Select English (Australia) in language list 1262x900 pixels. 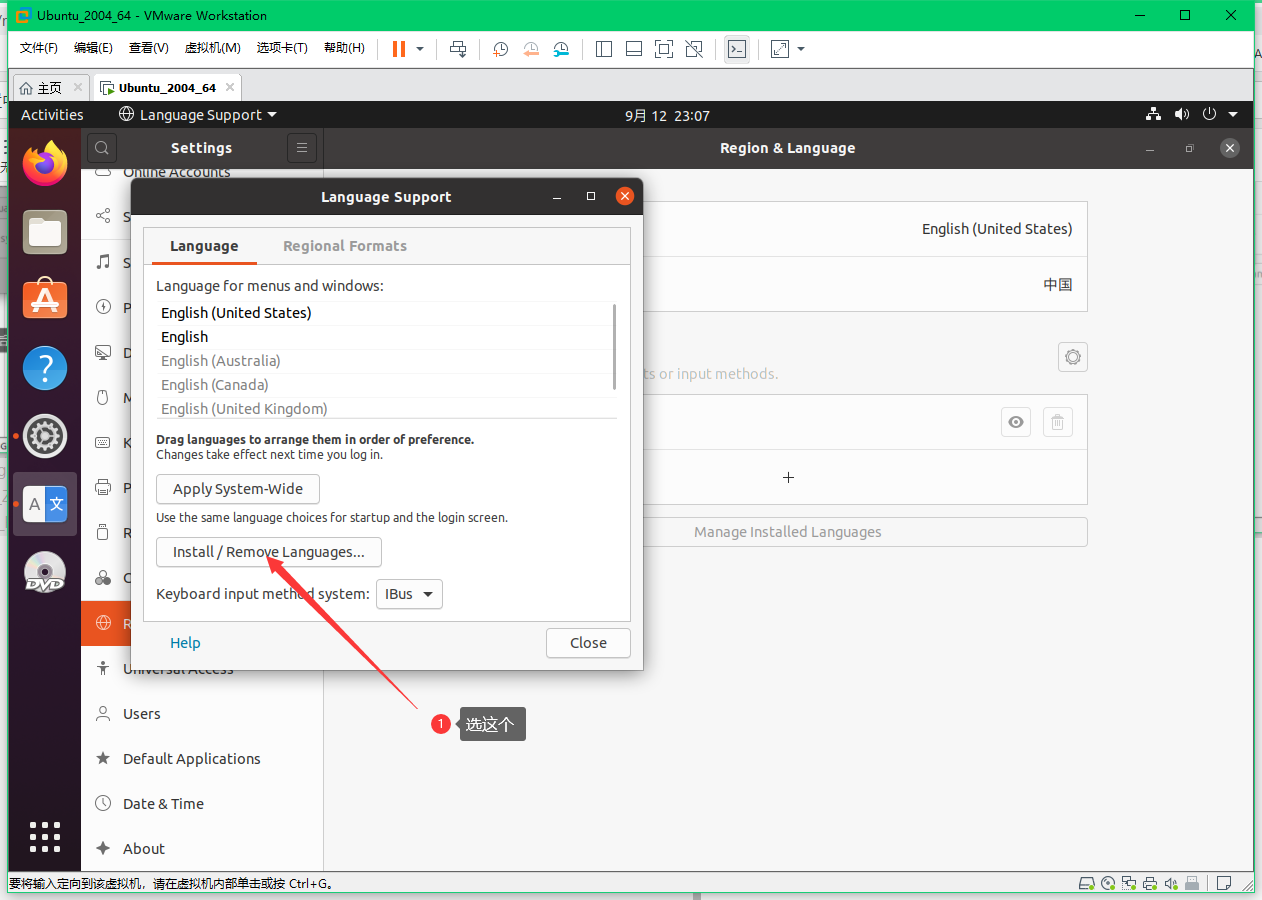coord(384,361)
